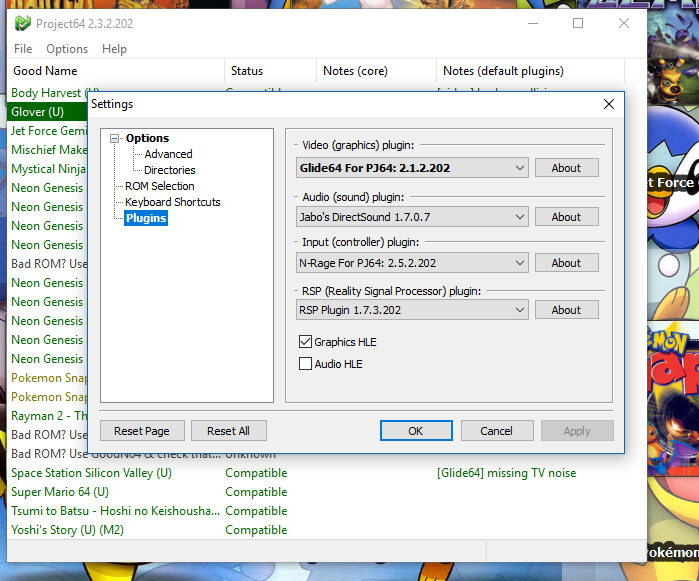
Task: Select Jet Force Gemini ROM row
Action: [47, 131]
